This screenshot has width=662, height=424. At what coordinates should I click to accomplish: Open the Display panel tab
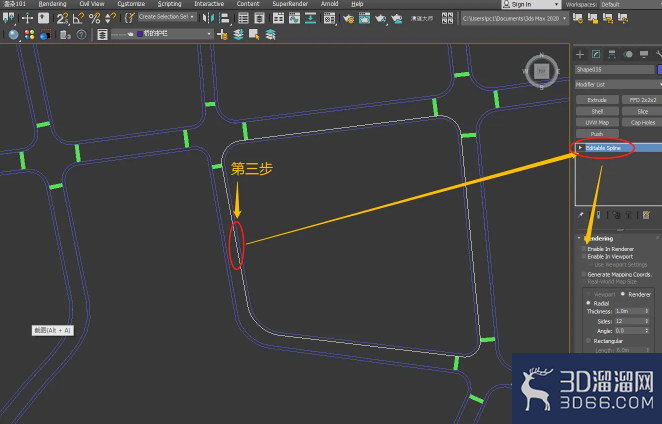tap(644, 54)
